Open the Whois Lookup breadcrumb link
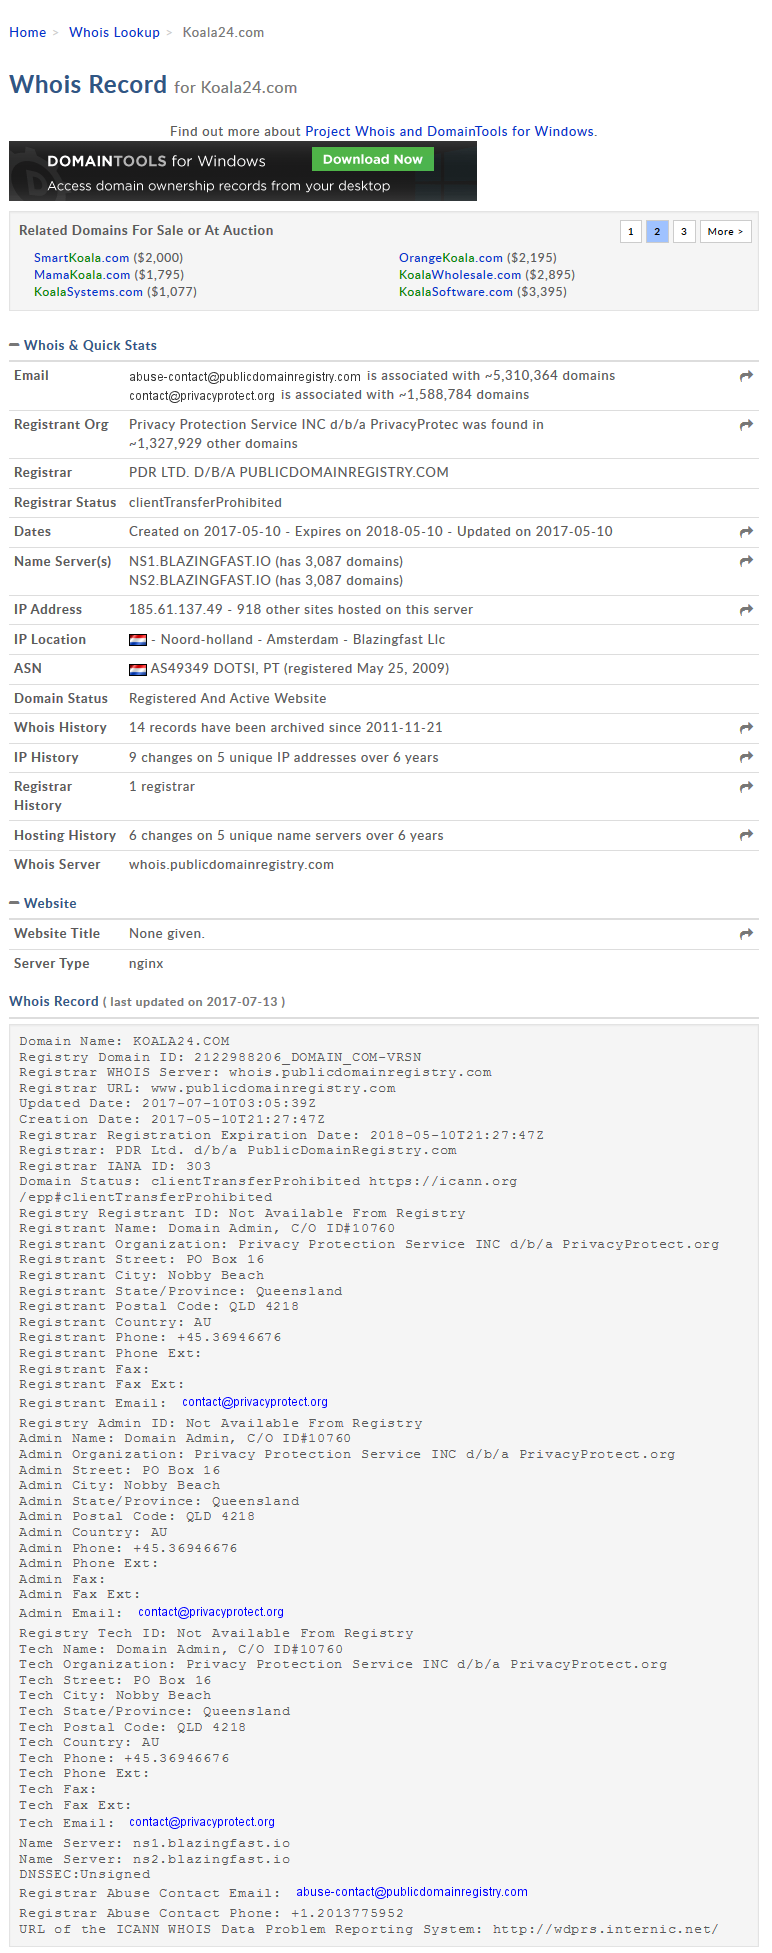The height and width of the screenshot is (1953, 772). pyautogui.click(x=114, y=32)
